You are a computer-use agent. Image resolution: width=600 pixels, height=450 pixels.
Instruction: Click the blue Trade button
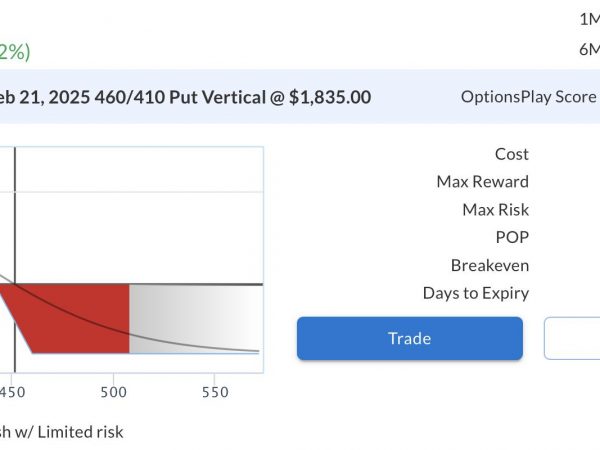click(410, 338)
